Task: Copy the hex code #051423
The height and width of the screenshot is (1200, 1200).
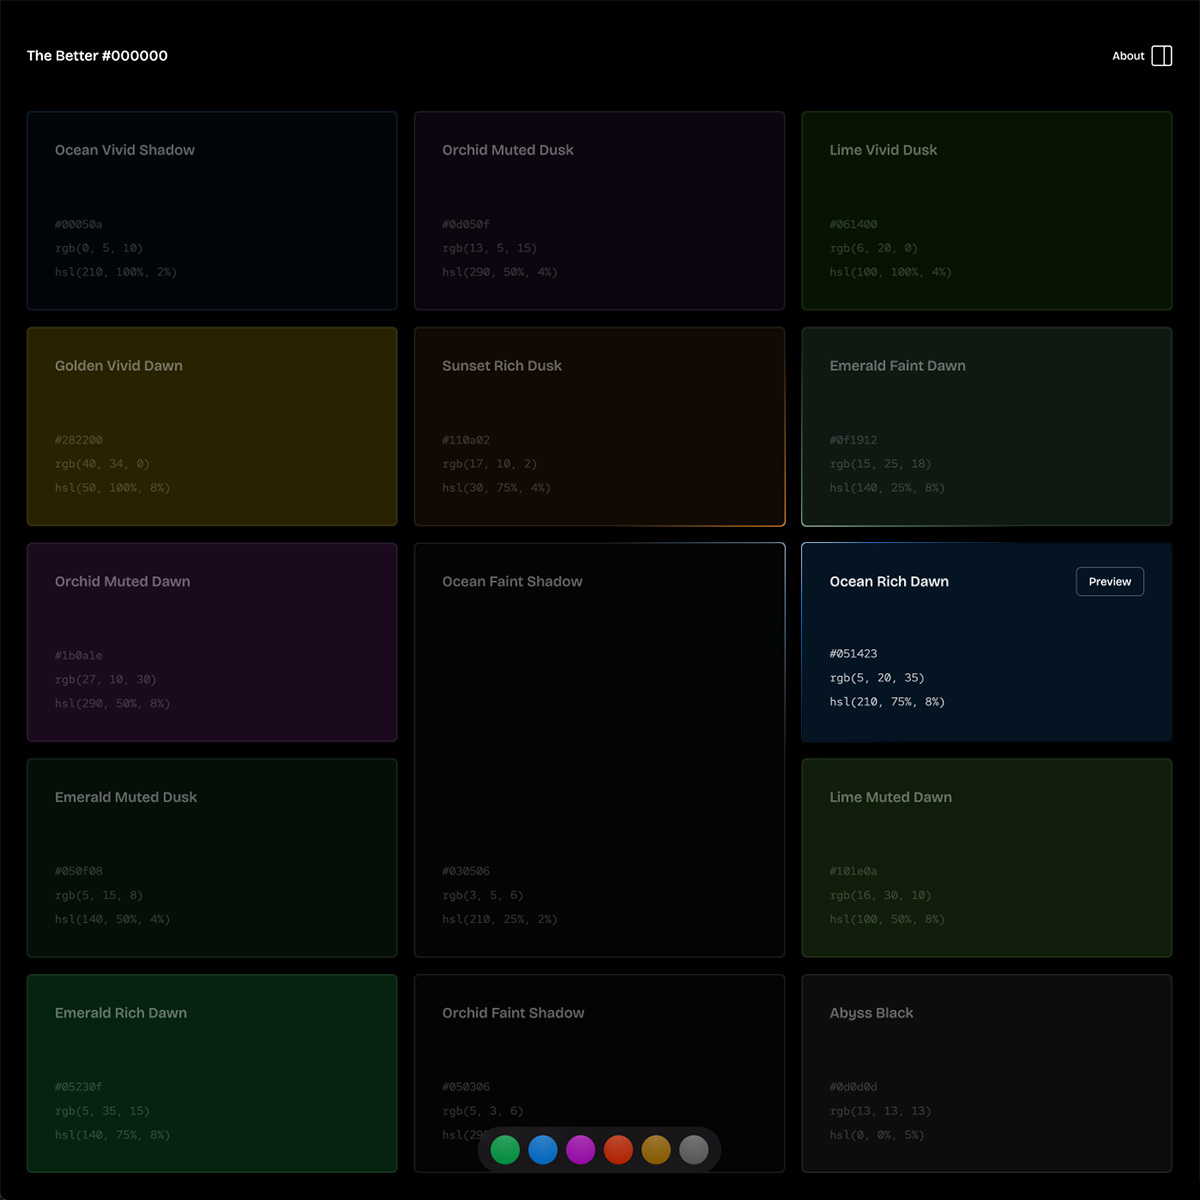Action: pos(854,653)
